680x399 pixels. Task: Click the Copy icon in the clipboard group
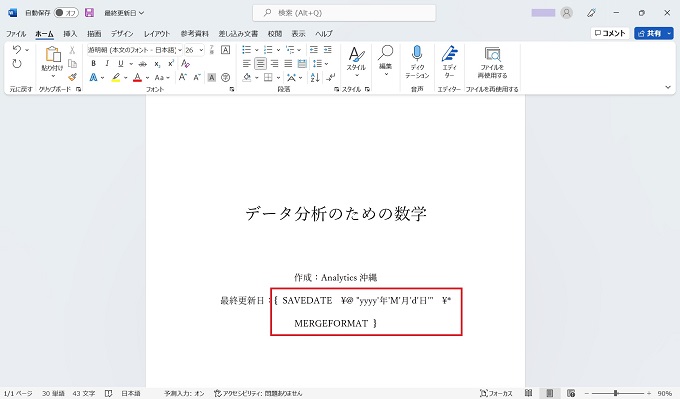tap(72, 64)
